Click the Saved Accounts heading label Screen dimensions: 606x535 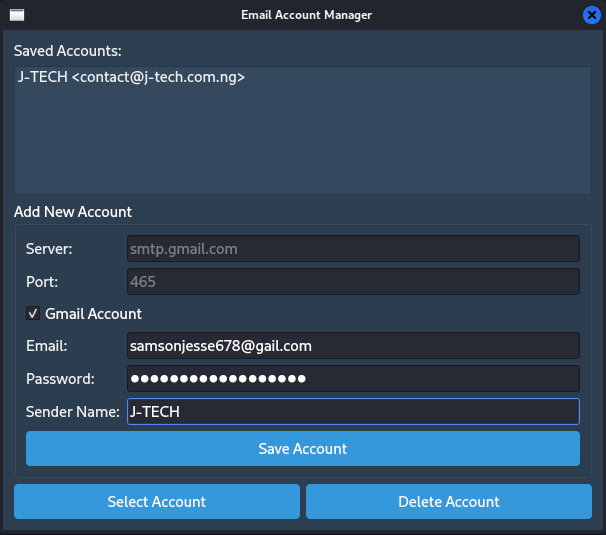[x=67, y=50]
